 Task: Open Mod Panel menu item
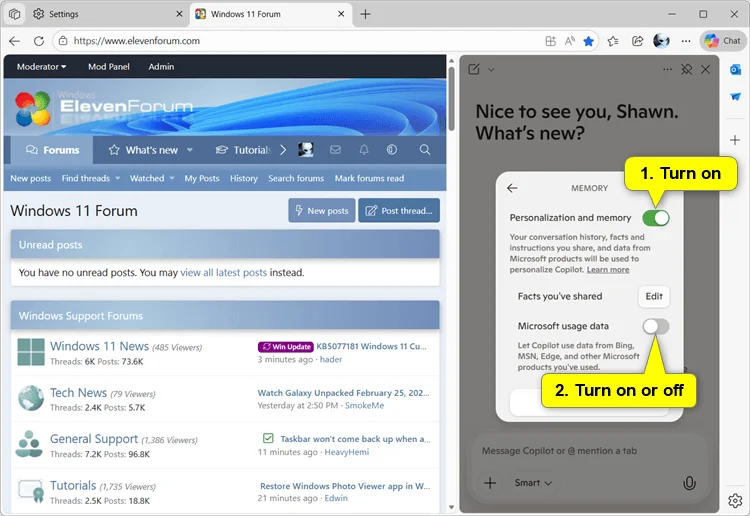tap(109, 66)
